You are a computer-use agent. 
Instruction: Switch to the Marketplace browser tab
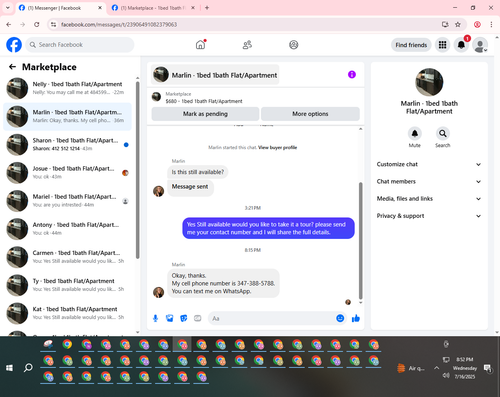click(153, 8)
